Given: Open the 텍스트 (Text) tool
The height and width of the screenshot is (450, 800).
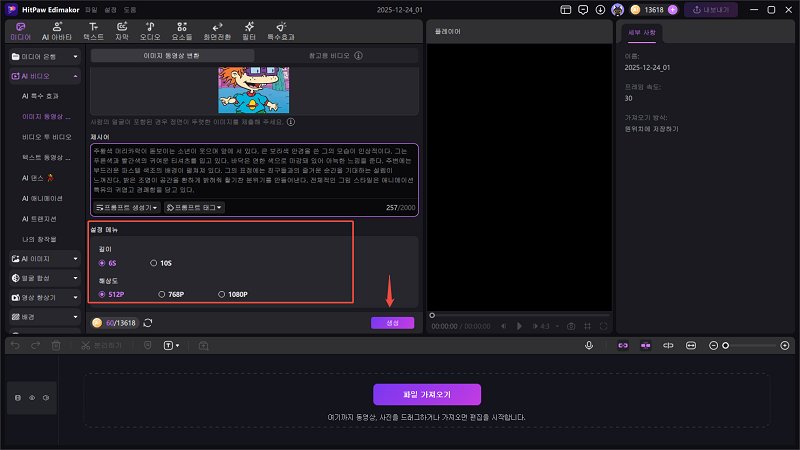Looking at the screenshot, I should point(93,31).
